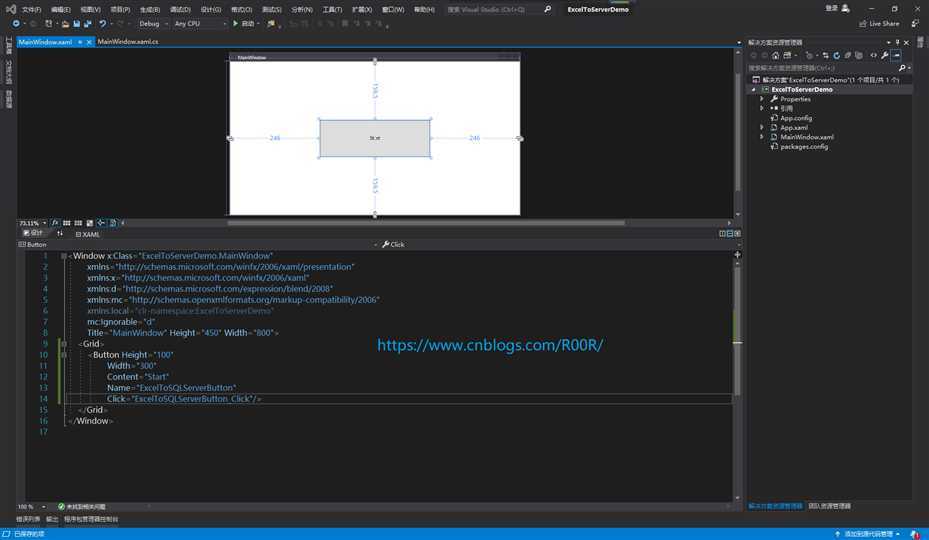Toggle the disable project code icon
The height and width of the screenshot is (540, 929).
[113, 223]
